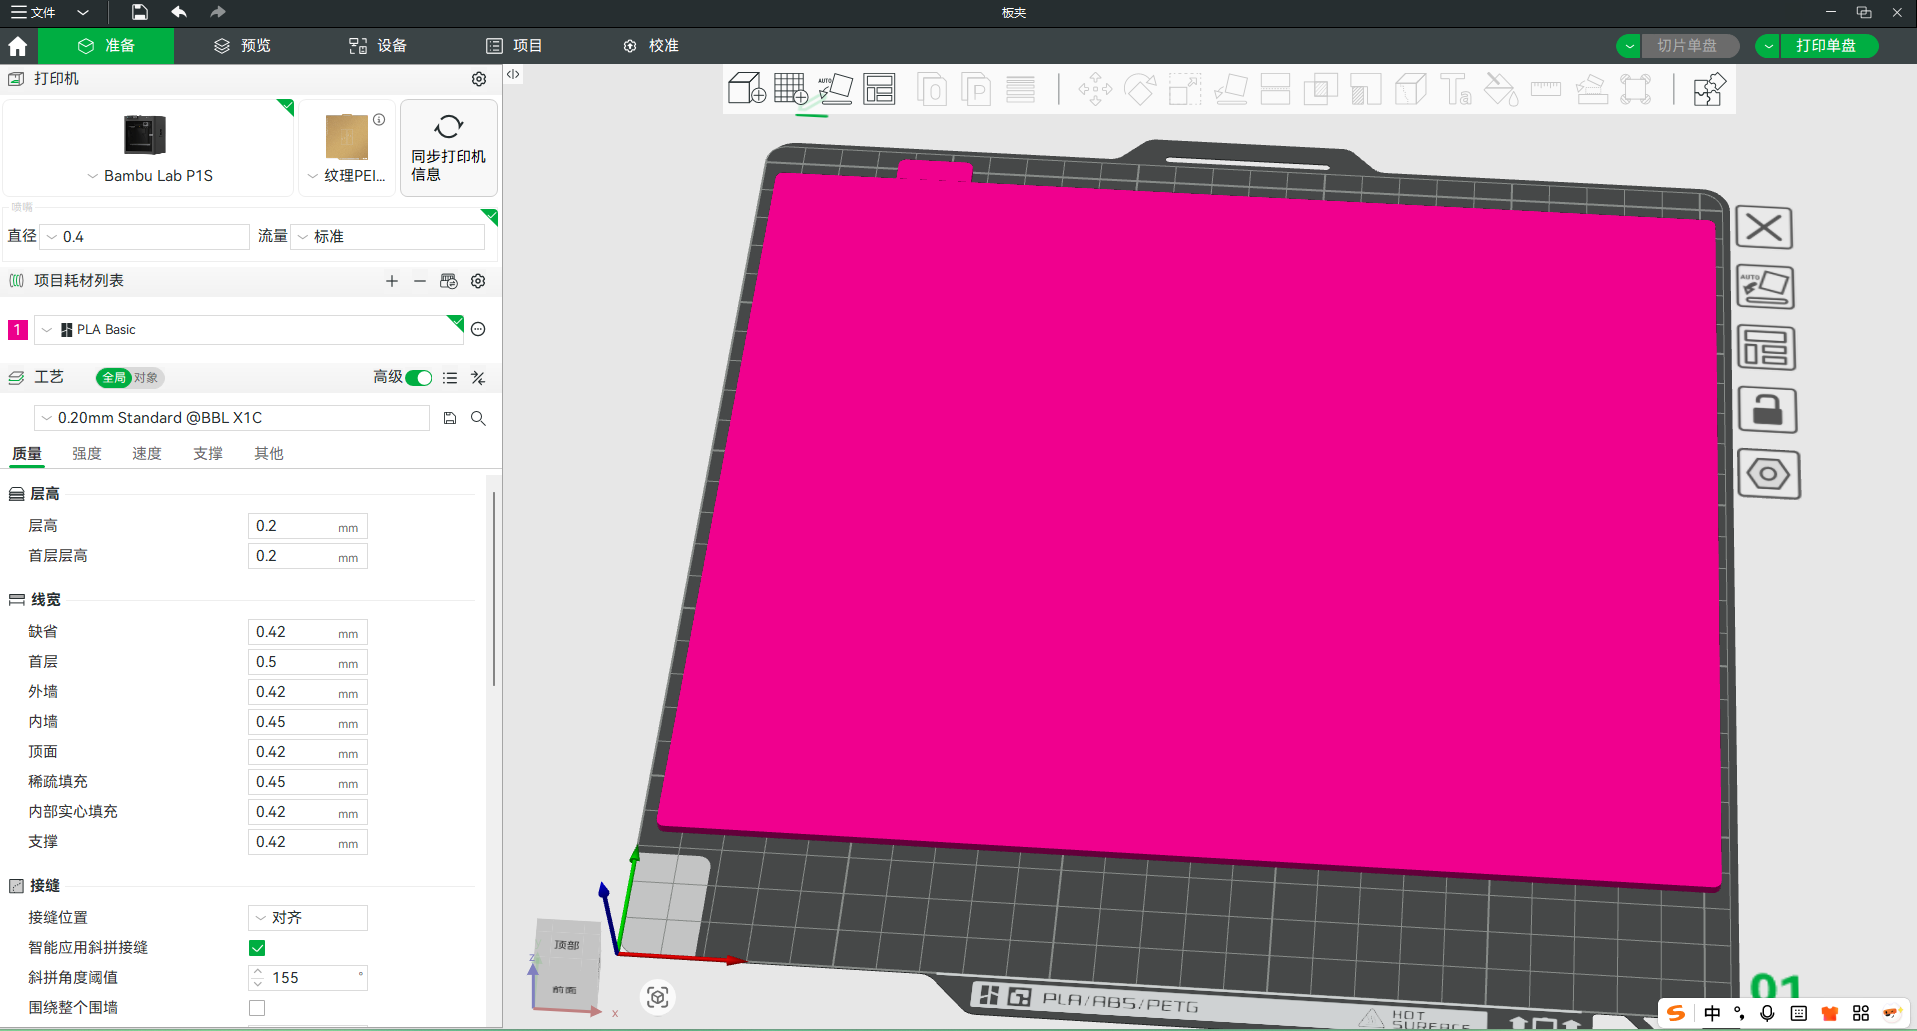This screenshot has height=1031, width=1917.
Task: Click plate Remove all objects X icon
Action: pos(1764,227)
